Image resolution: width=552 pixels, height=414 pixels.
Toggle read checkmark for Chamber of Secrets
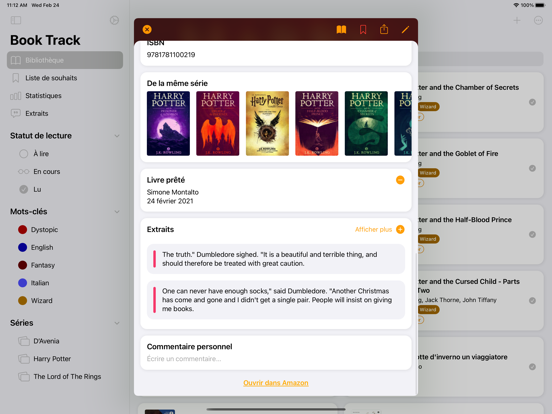pyautogui.click(x=532, y=102)
